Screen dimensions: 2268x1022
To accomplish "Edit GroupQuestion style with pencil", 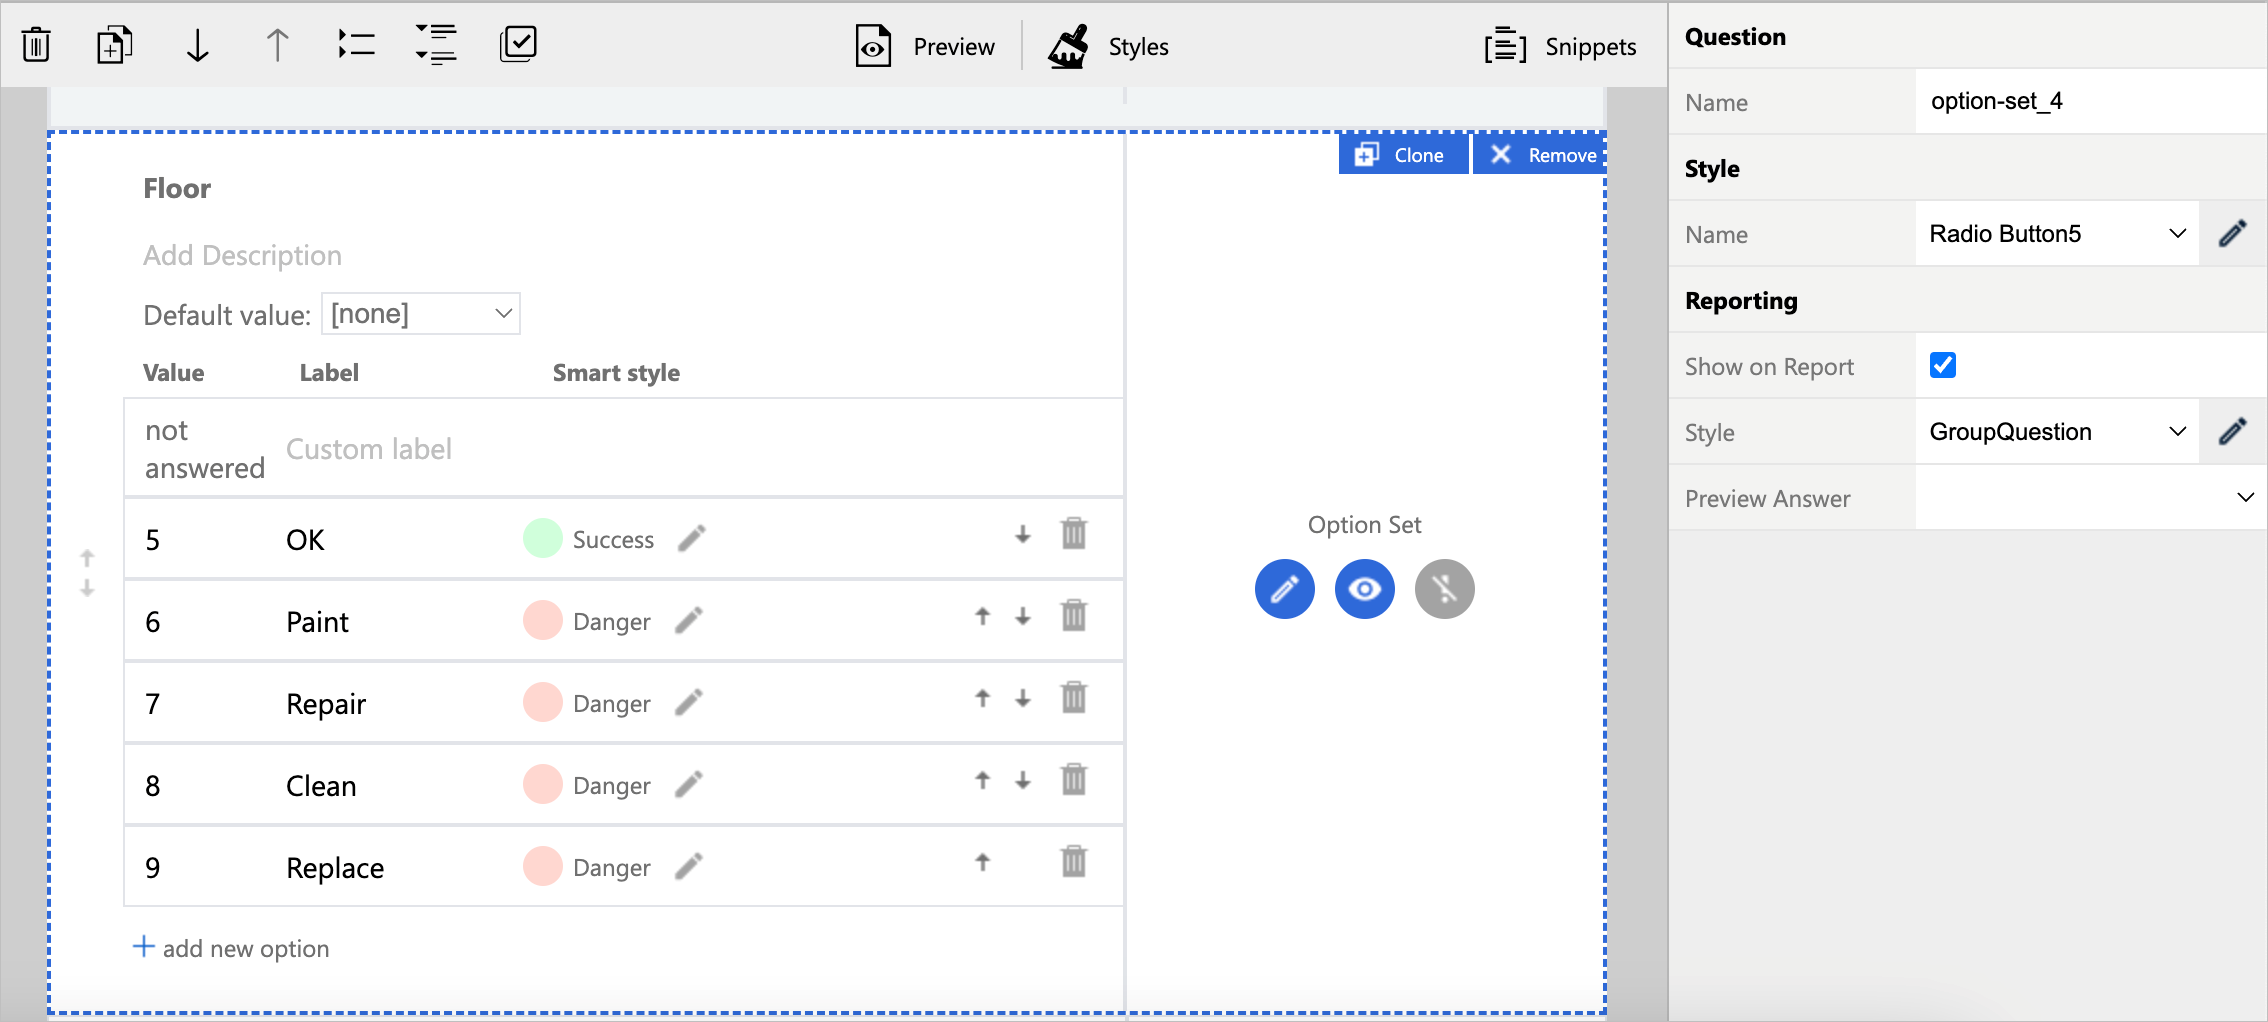I will coord(2232,432).
